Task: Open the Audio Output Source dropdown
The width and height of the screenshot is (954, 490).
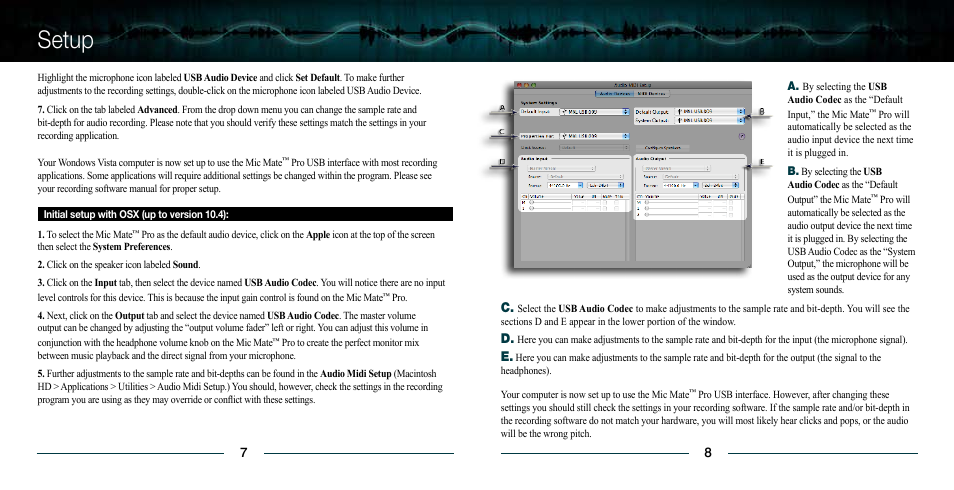Action: (701, 177)
